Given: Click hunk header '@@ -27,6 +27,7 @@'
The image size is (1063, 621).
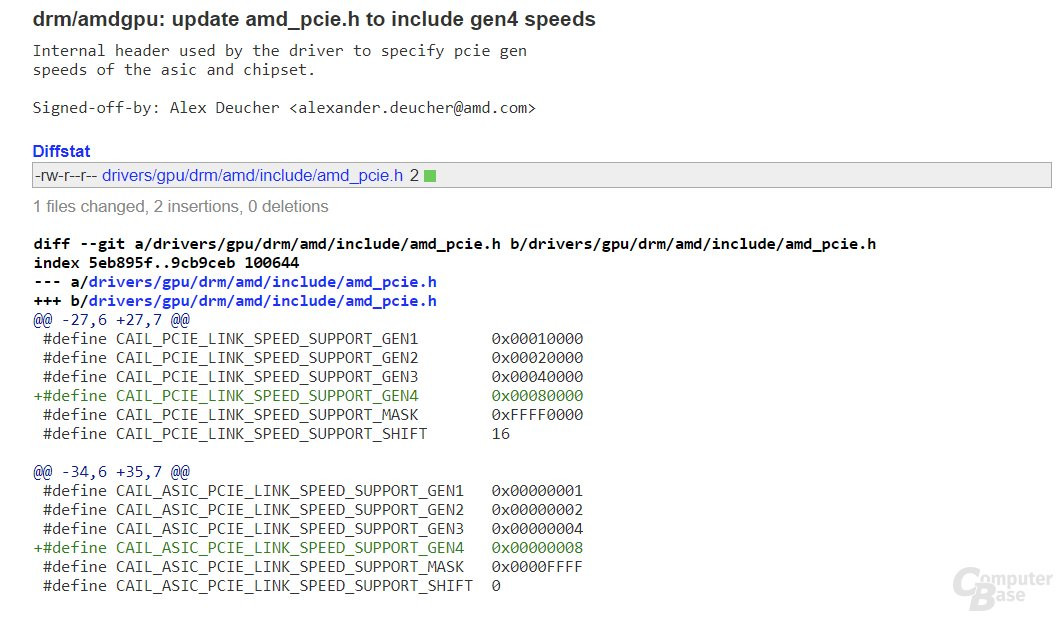Looking at the screenshot, I should (x=111, y=320).
